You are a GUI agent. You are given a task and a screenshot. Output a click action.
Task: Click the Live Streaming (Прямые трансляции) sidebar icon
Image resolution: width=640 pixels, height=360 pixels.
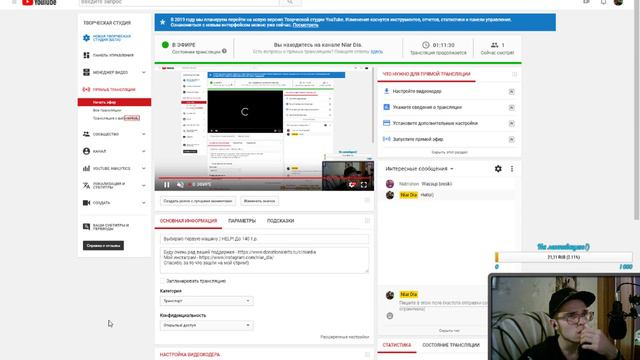pos(86,89)
